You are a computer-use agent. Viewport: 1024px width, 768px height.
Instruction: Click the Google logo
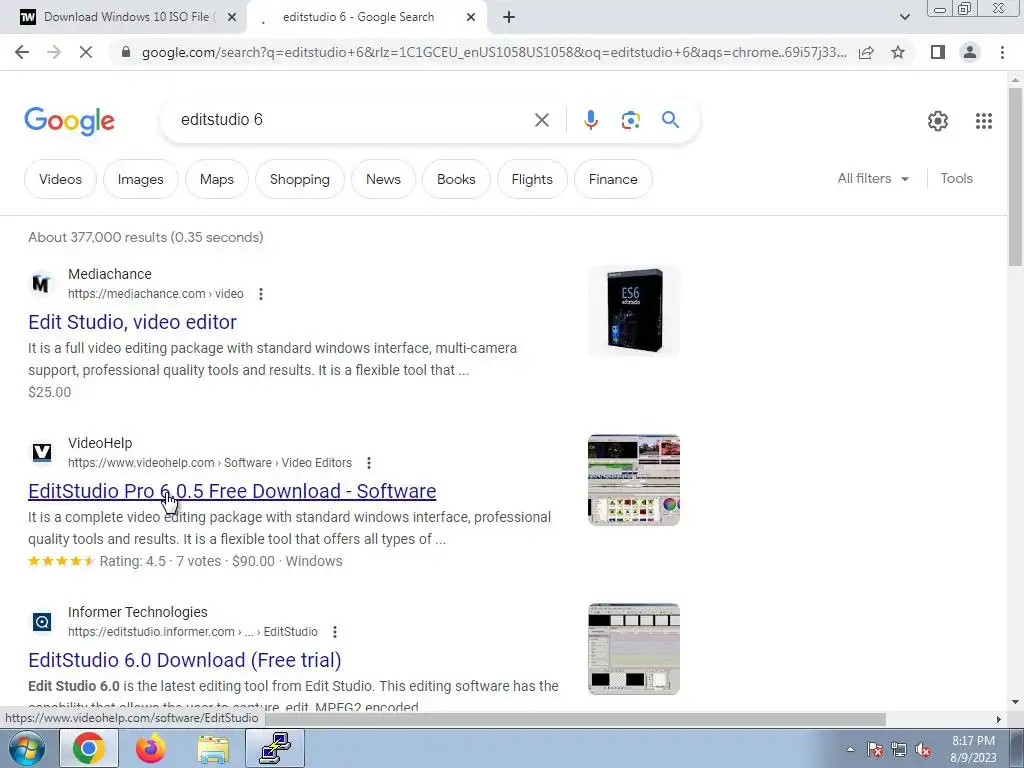[69, 121]
